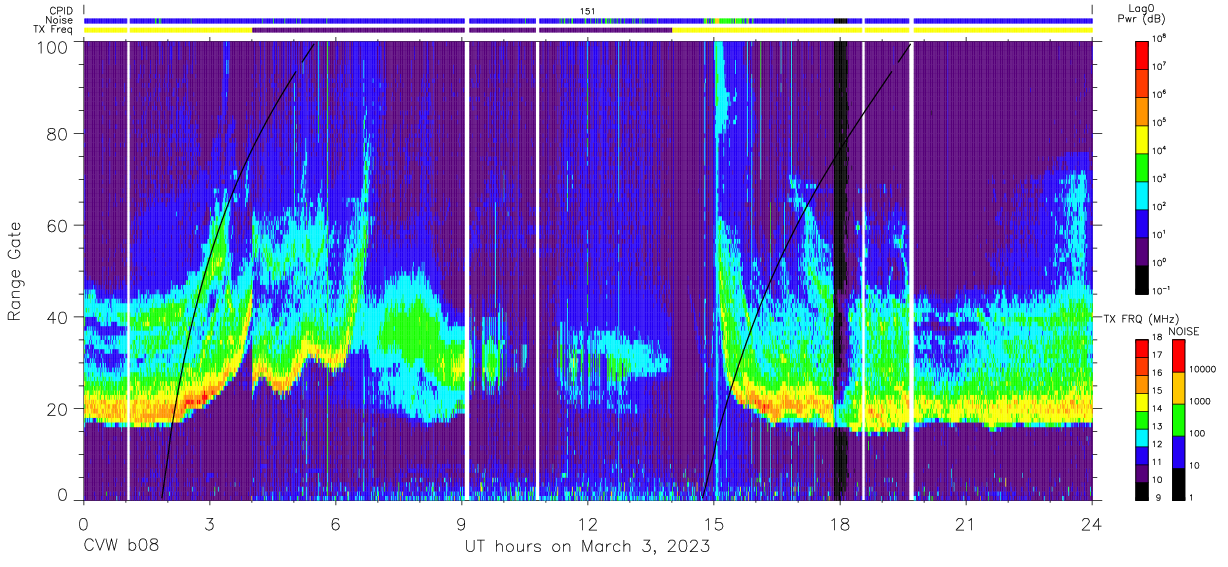The height and width of the screenshot is (567, 1228).
Task: Click the 'Range Gate' y-axis label
Action: 15,270
